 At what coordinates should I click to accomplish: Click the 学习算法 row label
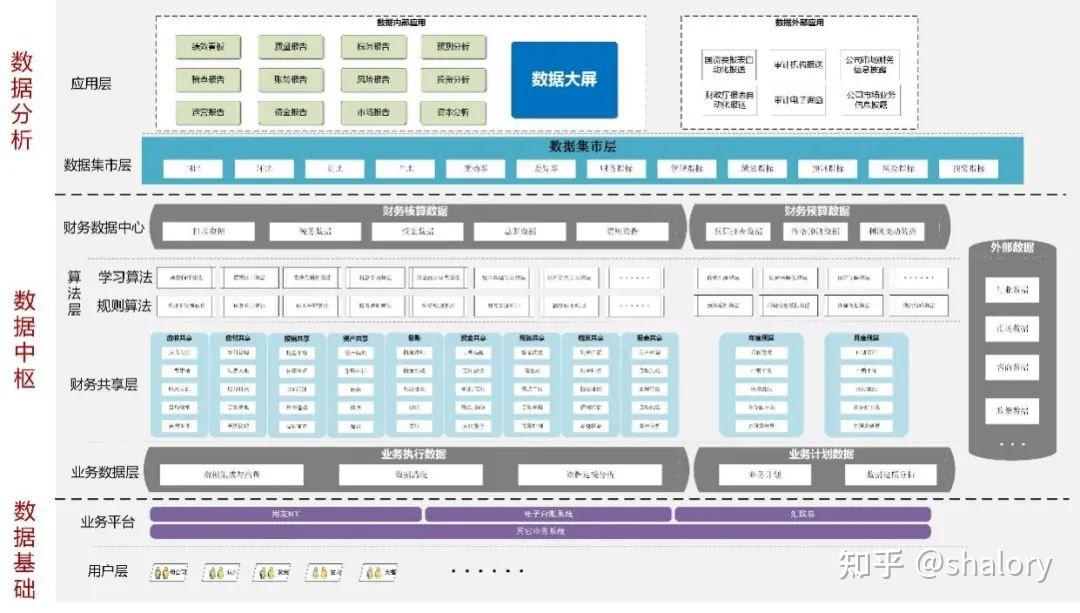125,277
